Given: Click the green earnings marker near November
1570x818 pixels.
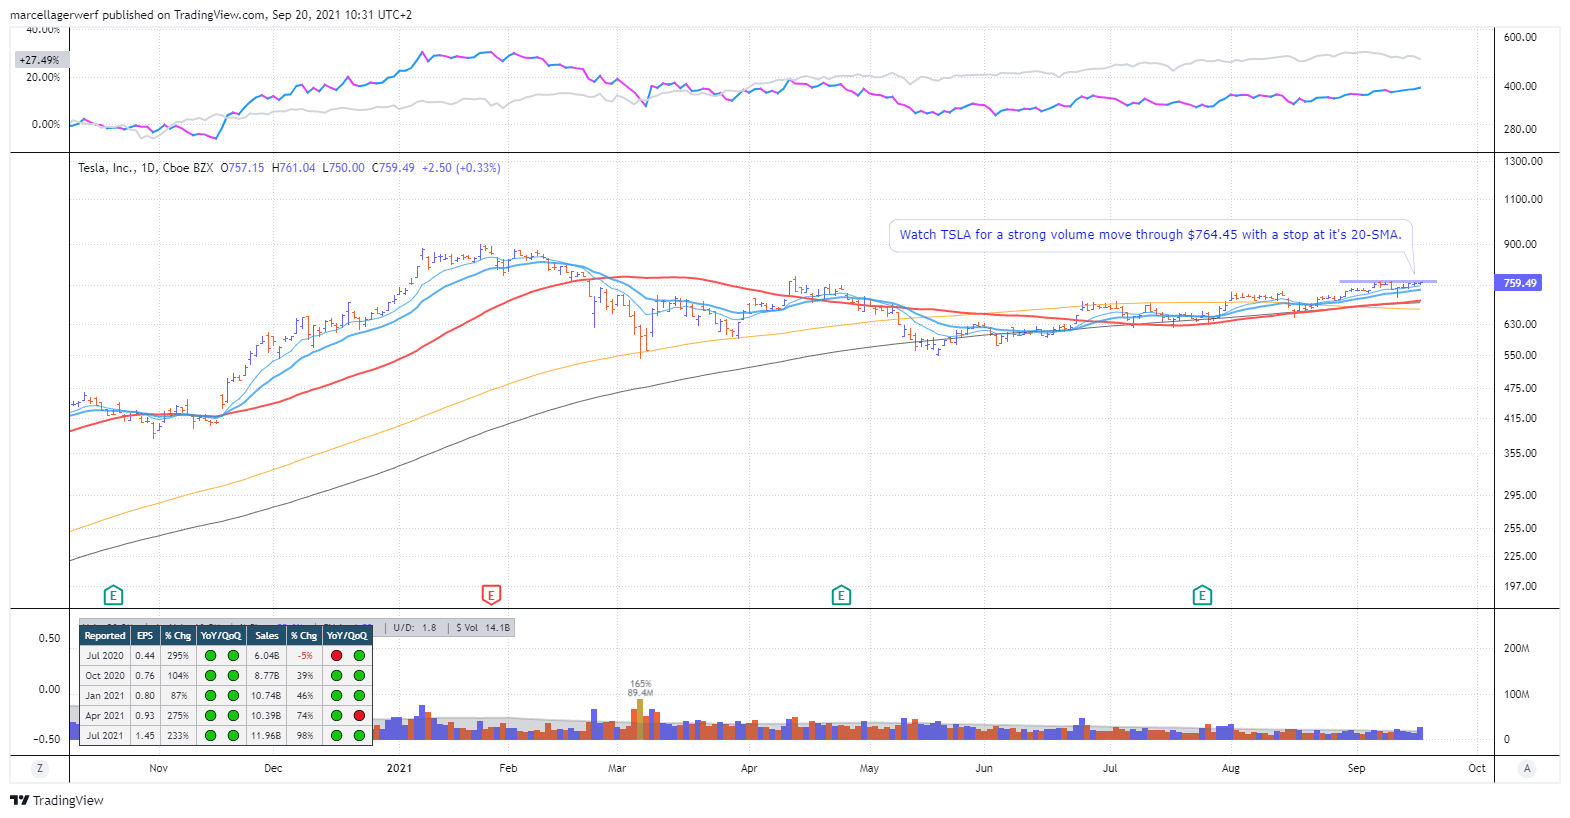Looking at the screenshot, I should (x=113, y=596).
